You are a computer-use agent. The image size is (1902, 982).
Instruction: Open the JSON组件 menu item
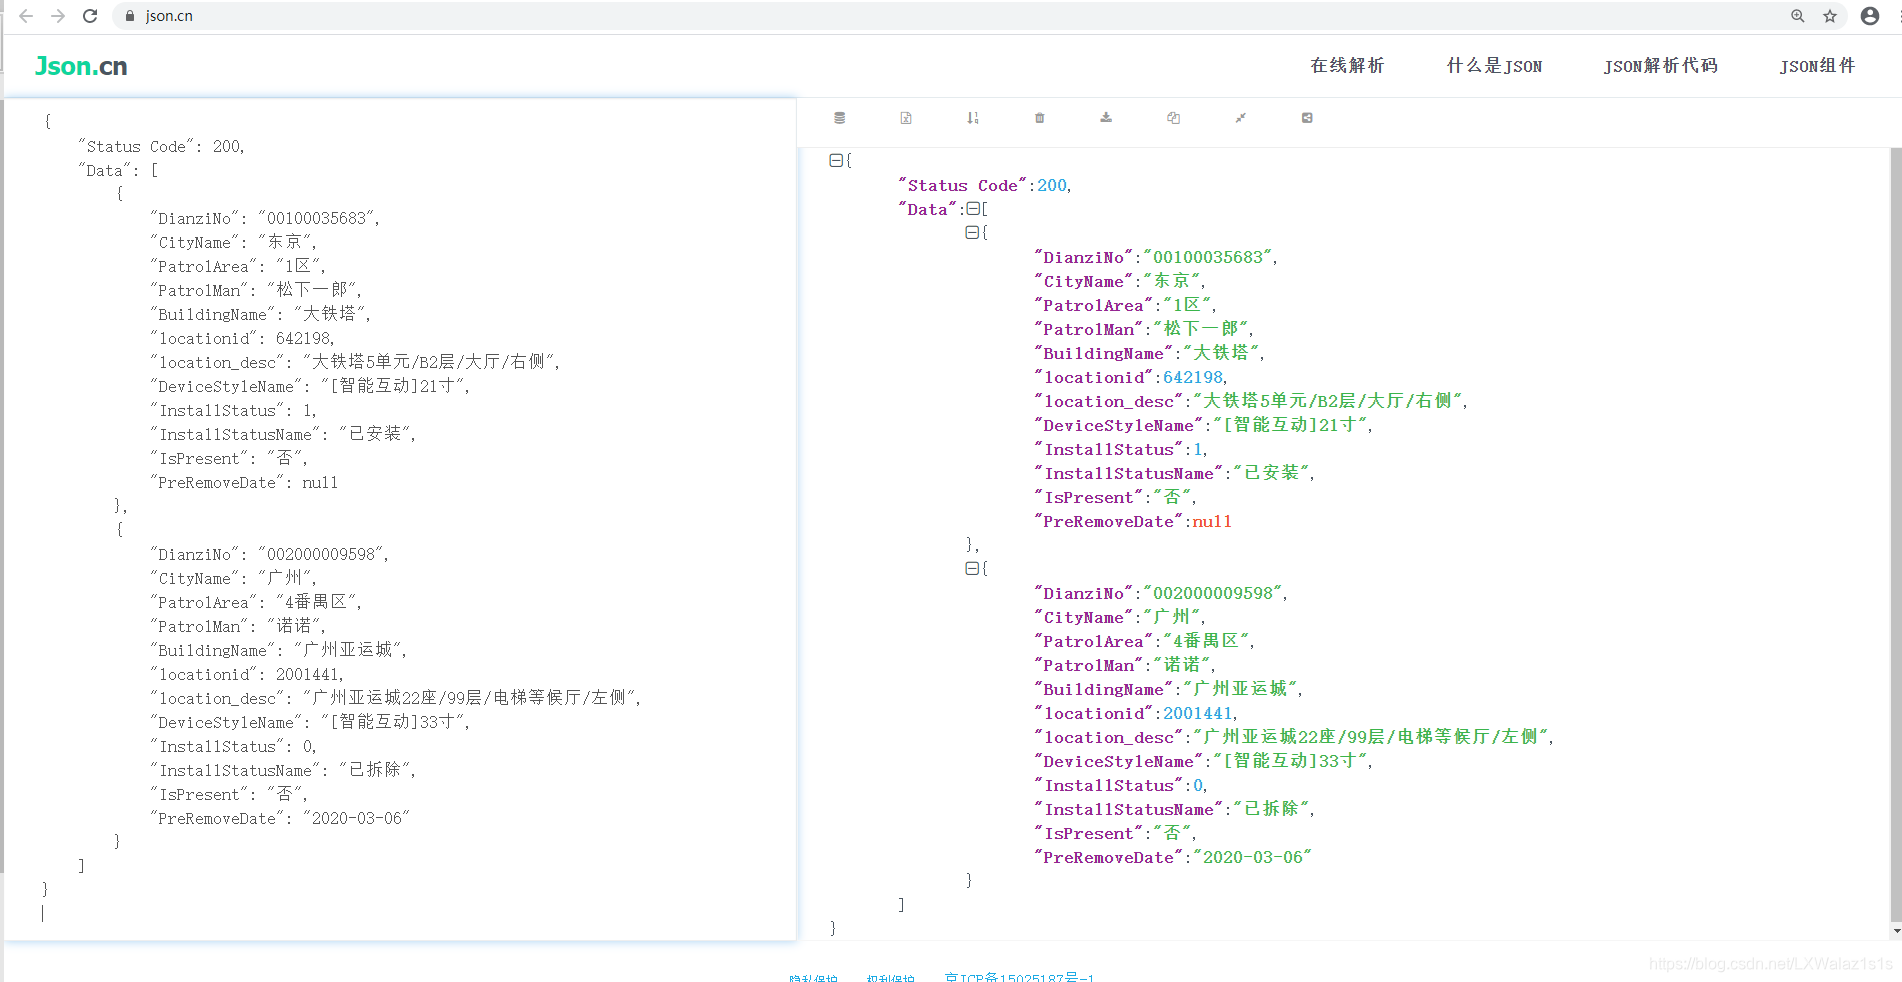coord(1817,66)
